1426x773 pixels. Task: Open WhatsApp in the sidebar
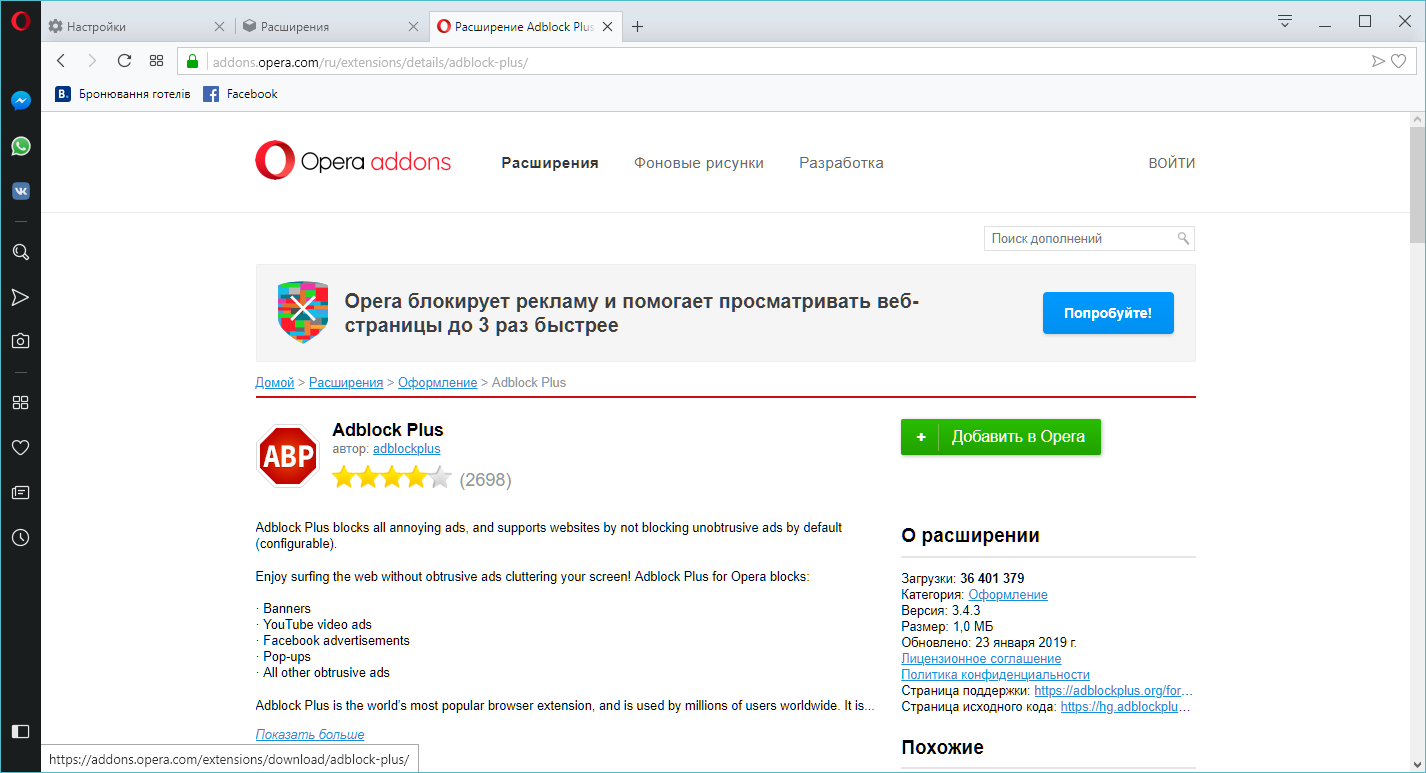[x=20, y=146]
